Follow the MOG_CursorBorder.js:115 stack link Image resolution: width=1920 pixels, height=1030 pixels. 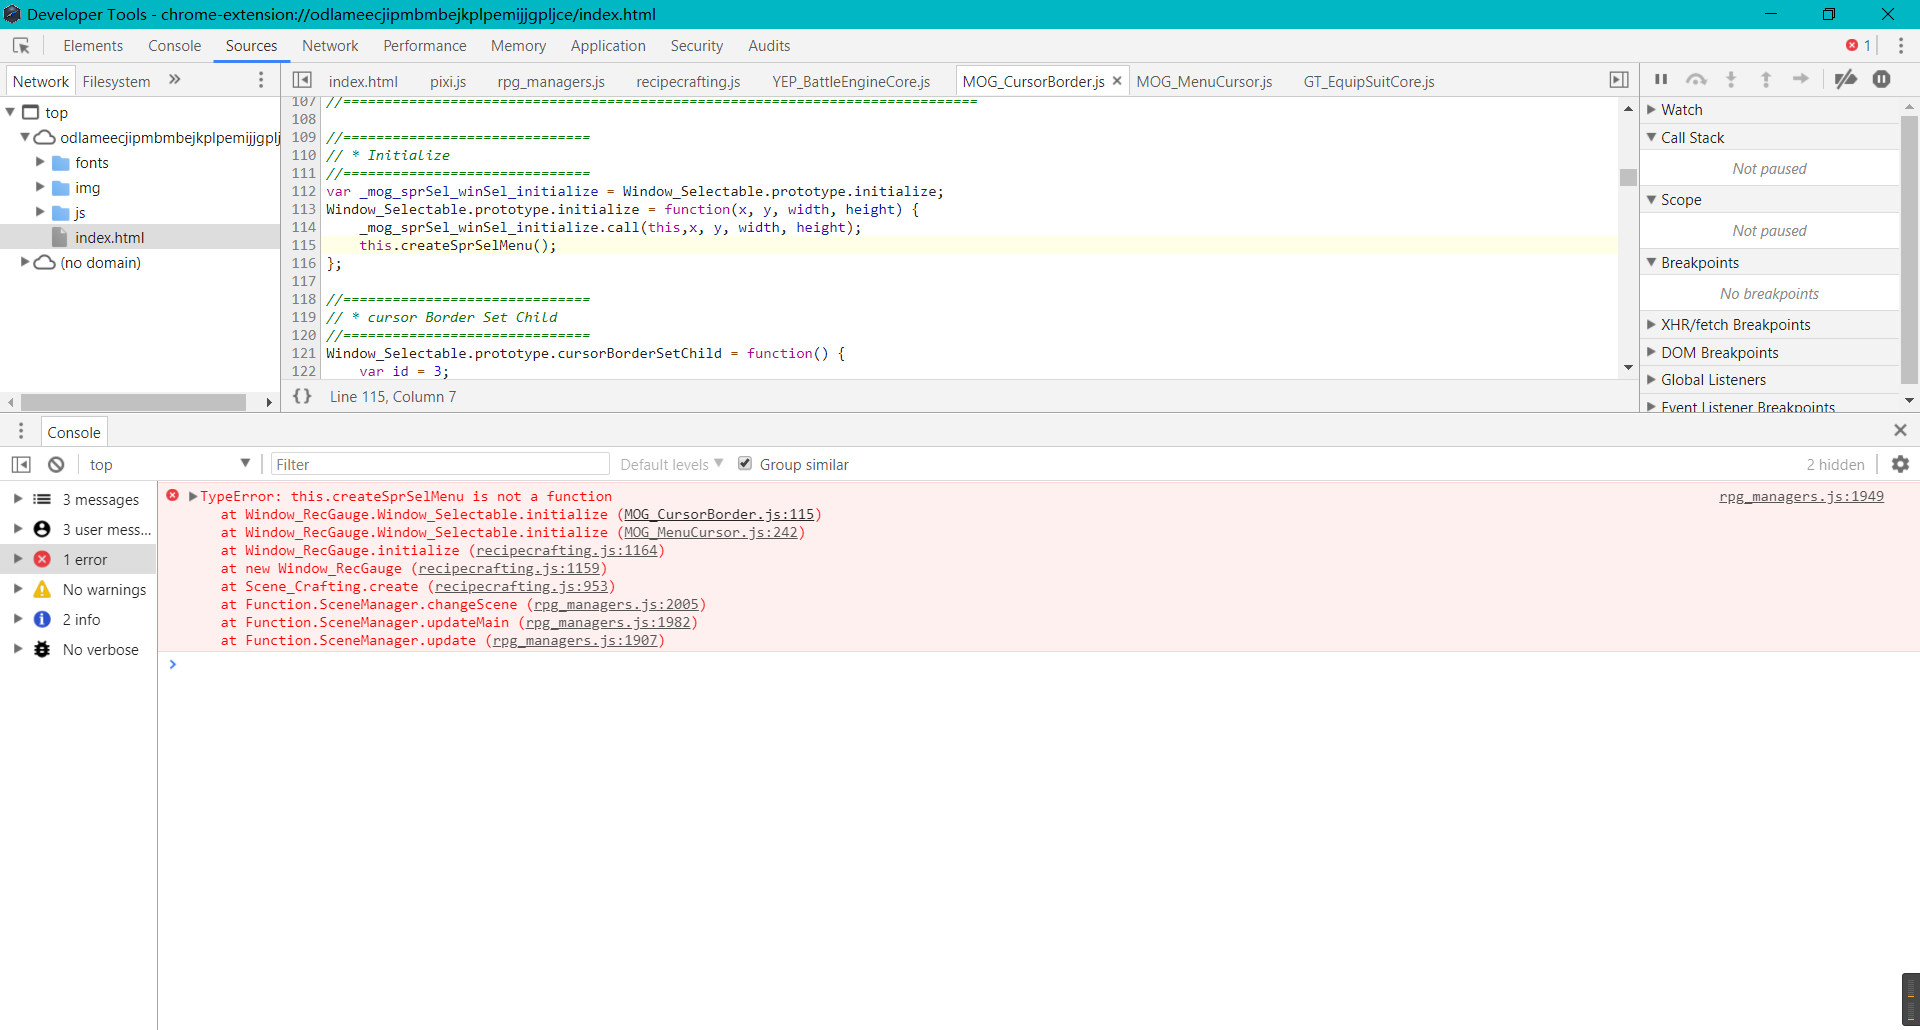[719, 515]
